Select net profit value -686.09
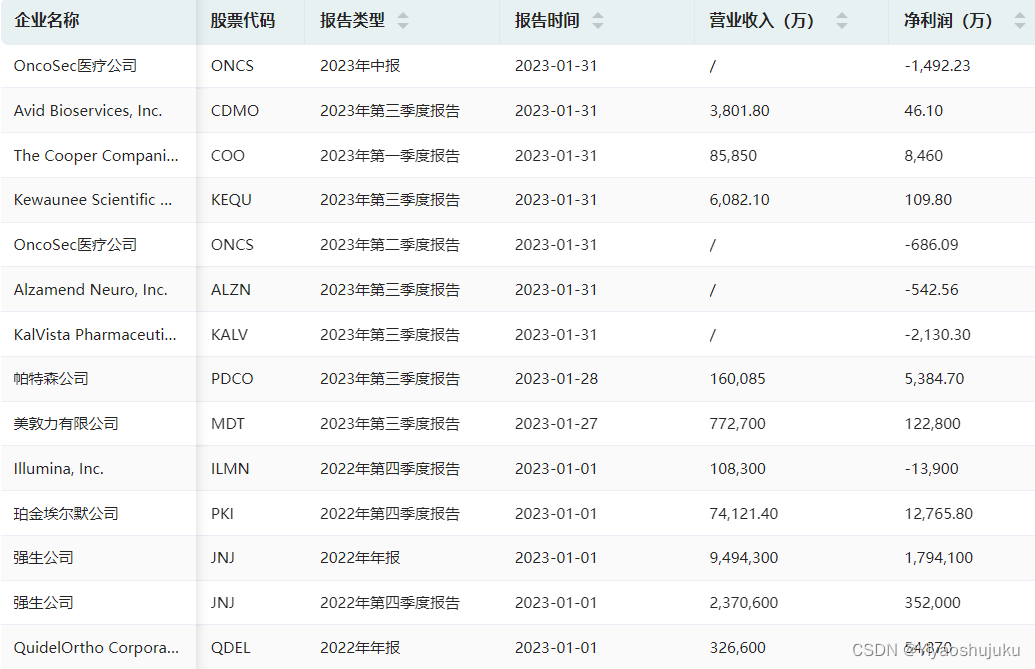1035x669 pixels. pyautogui.click(x=931, y=245)
